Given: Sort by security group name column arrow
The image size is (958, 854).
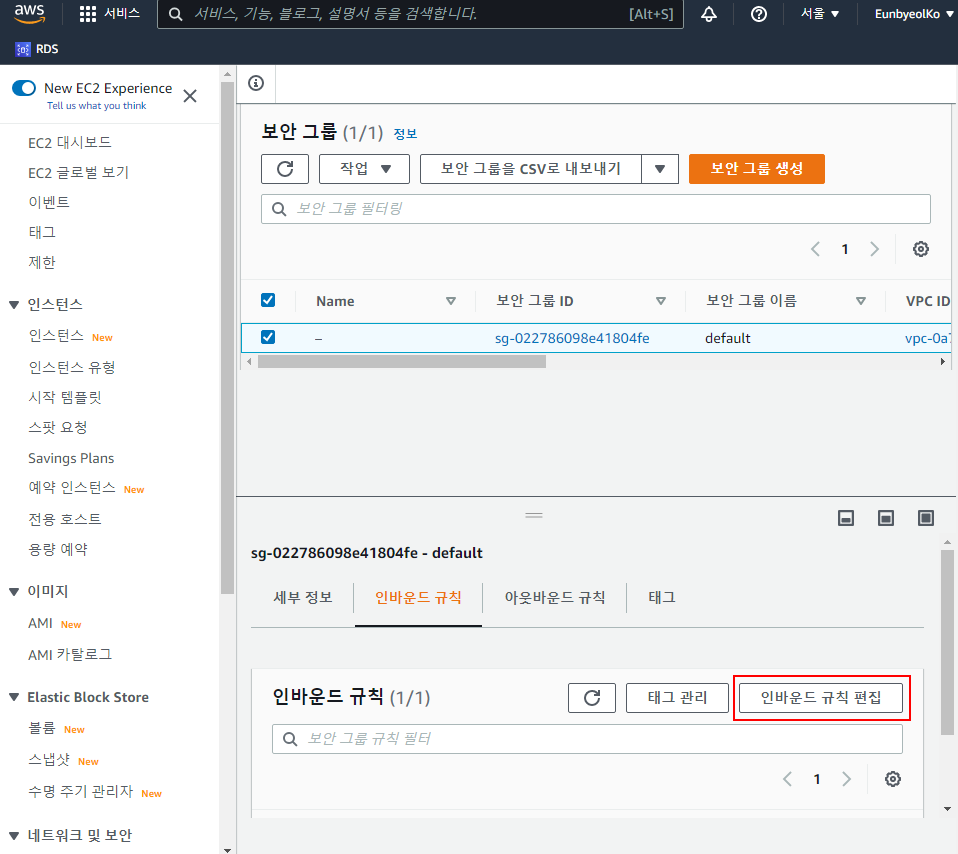Looking at the screenshot, I should click(861, 301).
